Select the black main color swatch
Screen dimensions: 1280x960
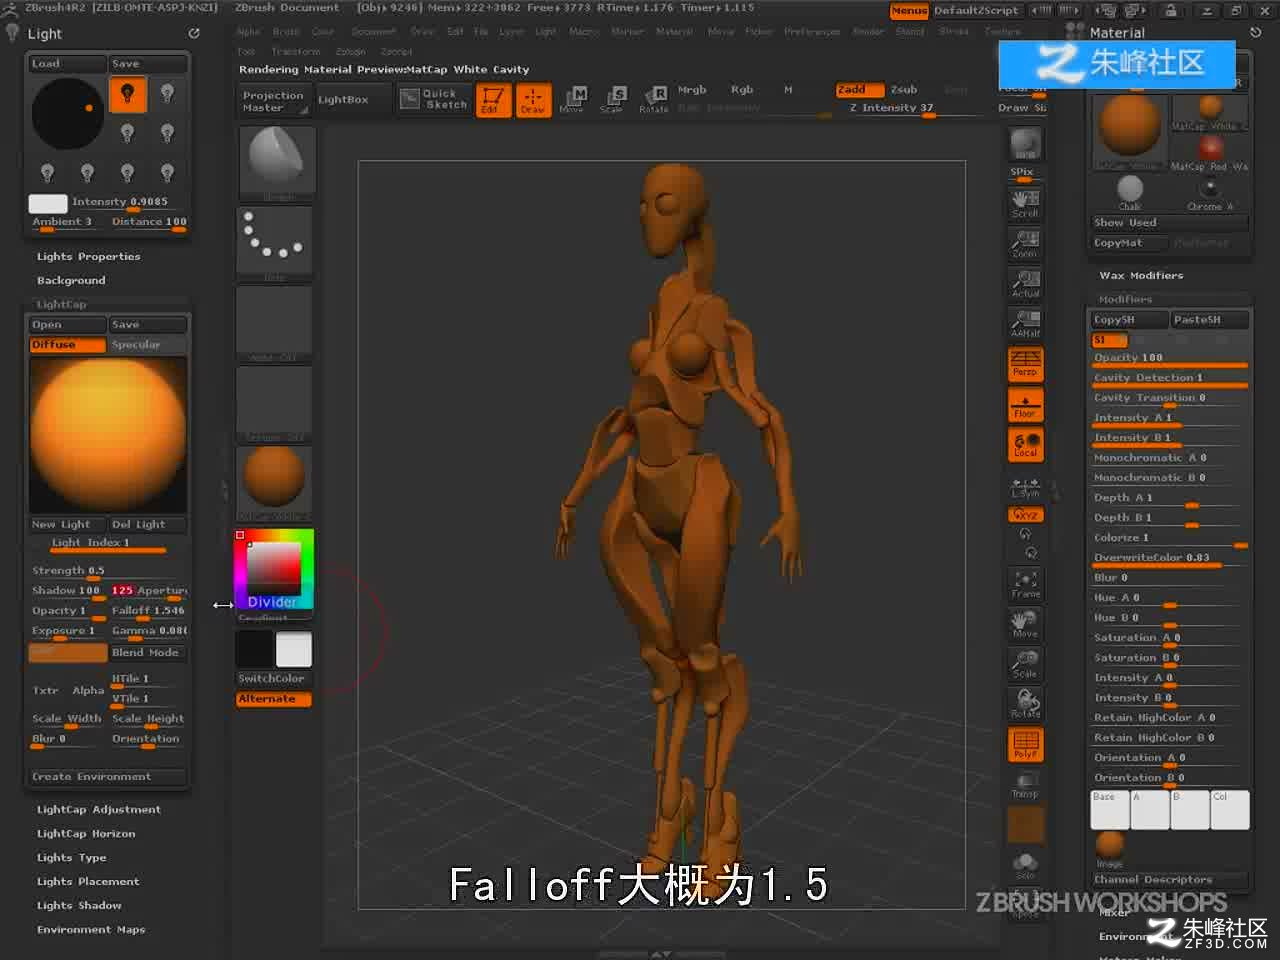click(x=255, y=650)
